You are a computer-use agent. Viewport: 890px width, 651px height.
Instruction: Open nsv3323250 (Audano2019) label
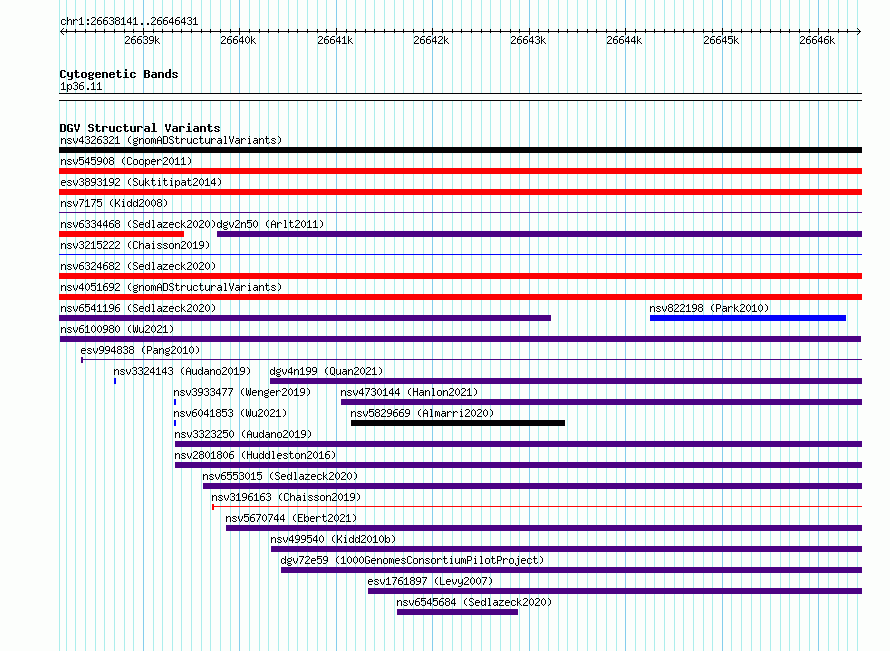pyautogui.click(x=243, y=434)
